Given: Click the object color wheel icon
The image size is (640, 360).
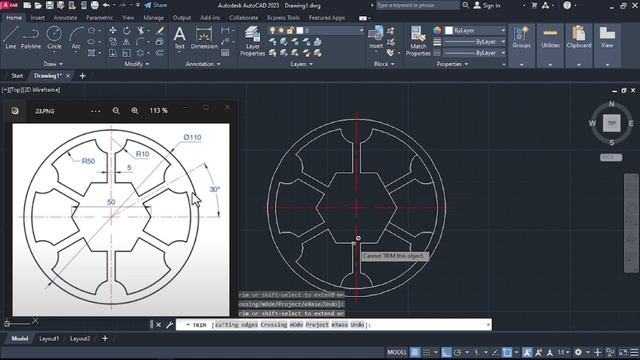Looking at the screenshot, I should pyautogui.click(x=437, y=31).
